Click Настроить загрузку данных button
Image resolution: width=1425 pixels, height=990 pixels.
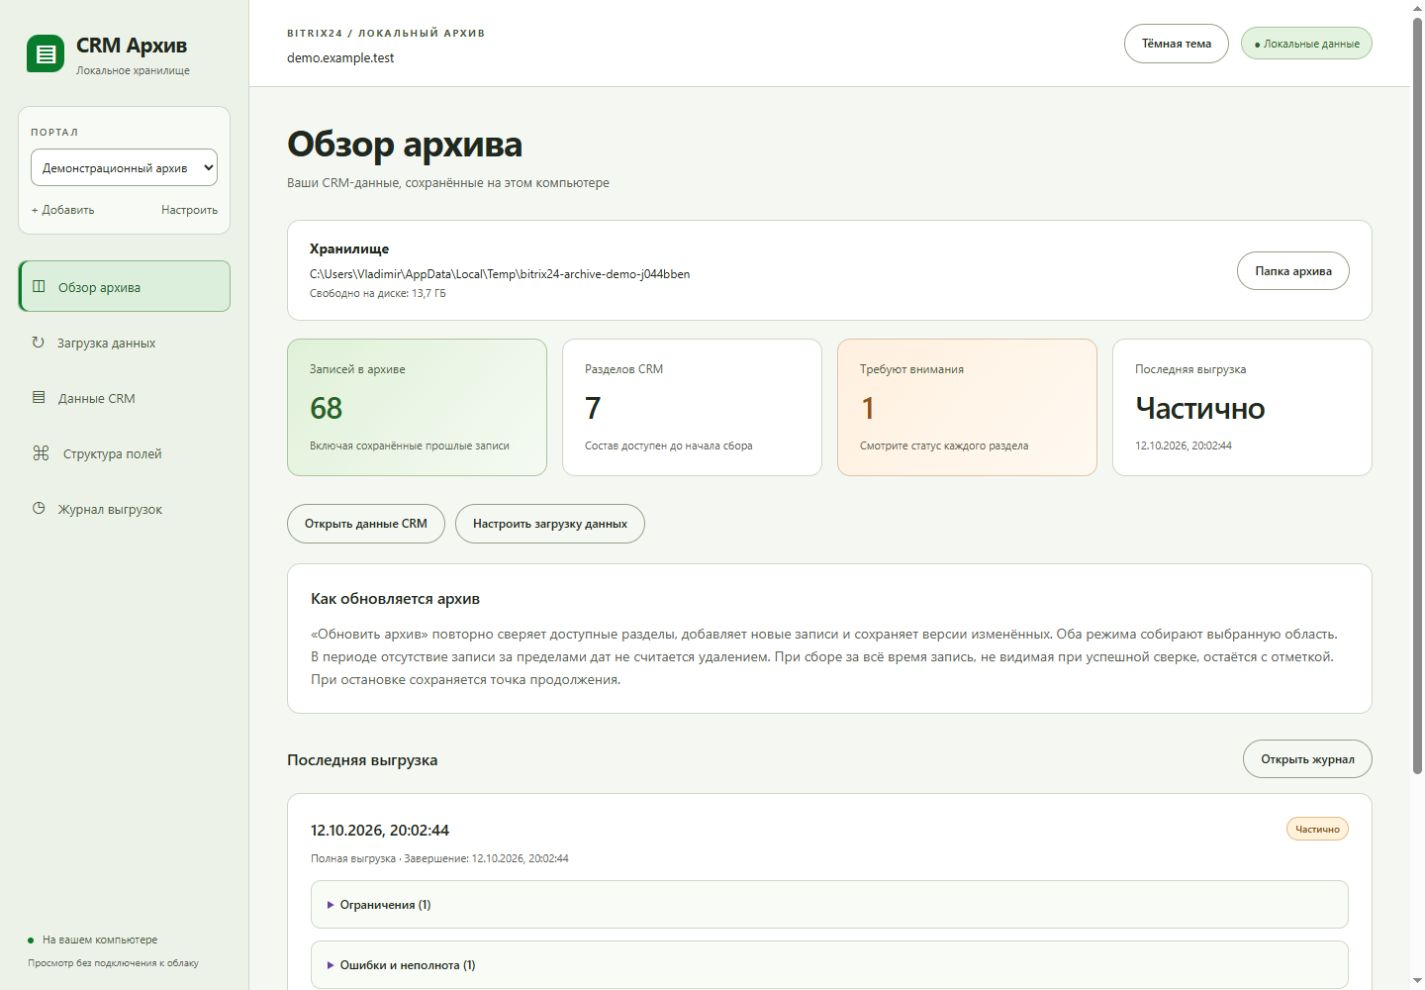550,524
